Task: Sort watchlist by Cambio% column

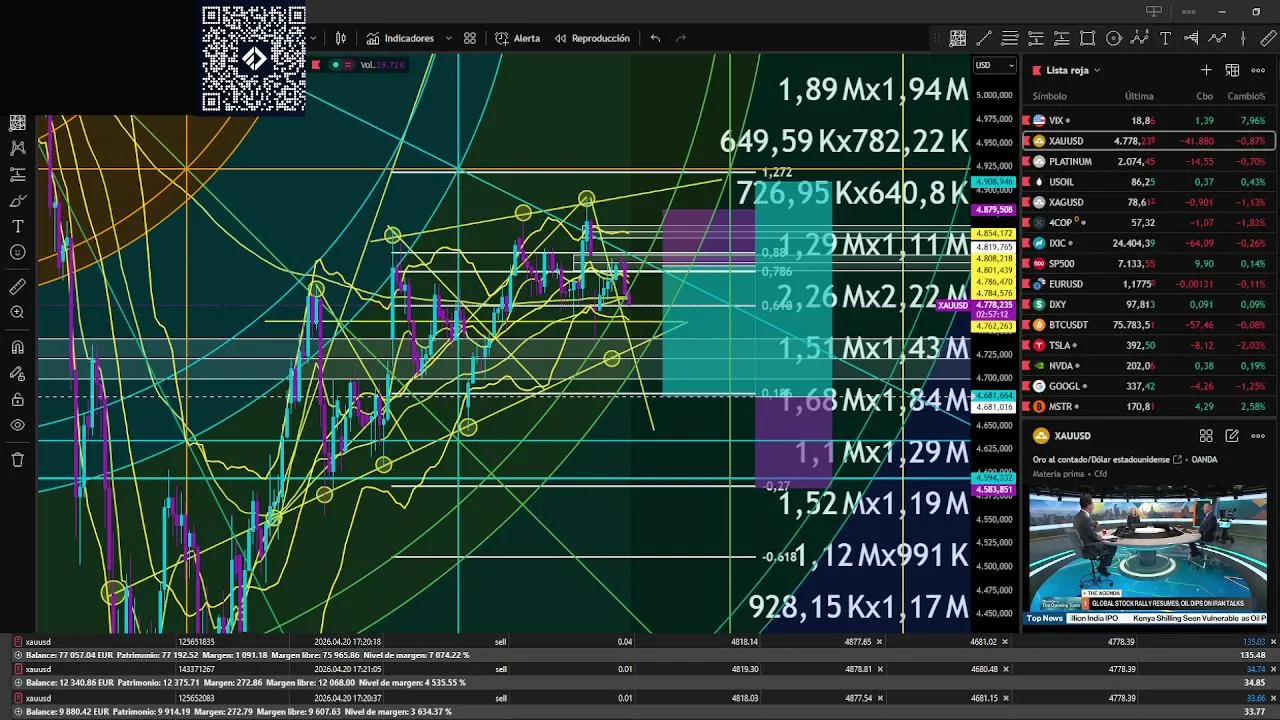Action: point(1246,96)
